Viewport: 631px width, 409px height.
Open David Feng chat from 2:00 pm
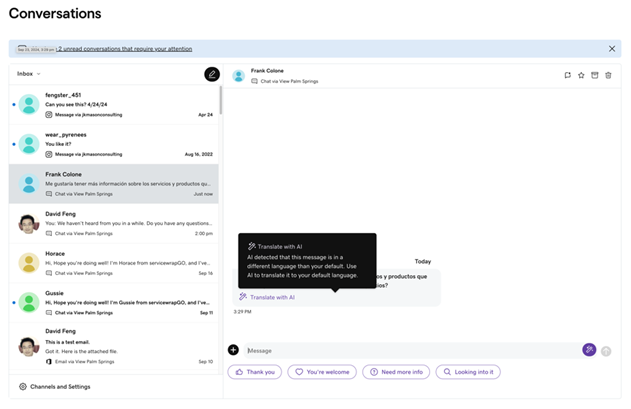(x=114, y=223)
